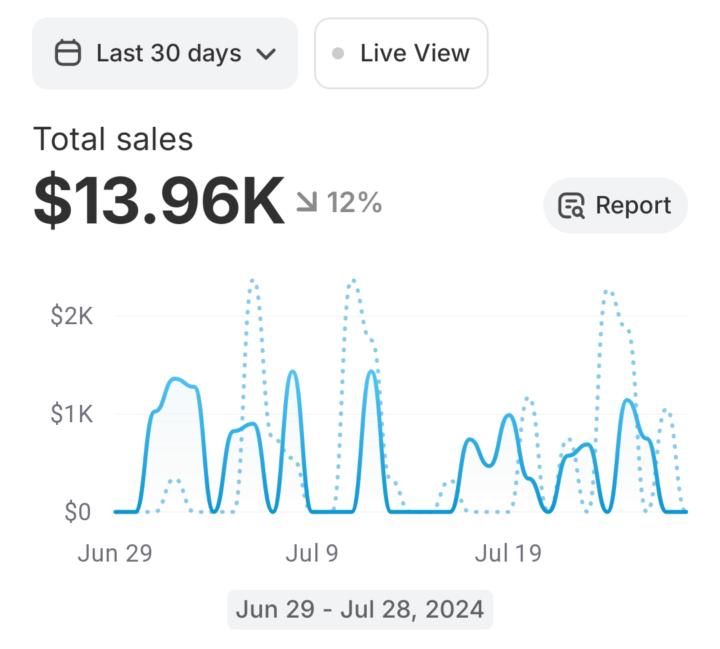Viewport: 720px width, 649px height.
Task: Select the Jun 29 x-axis date marker
Action: click(115, 553)
